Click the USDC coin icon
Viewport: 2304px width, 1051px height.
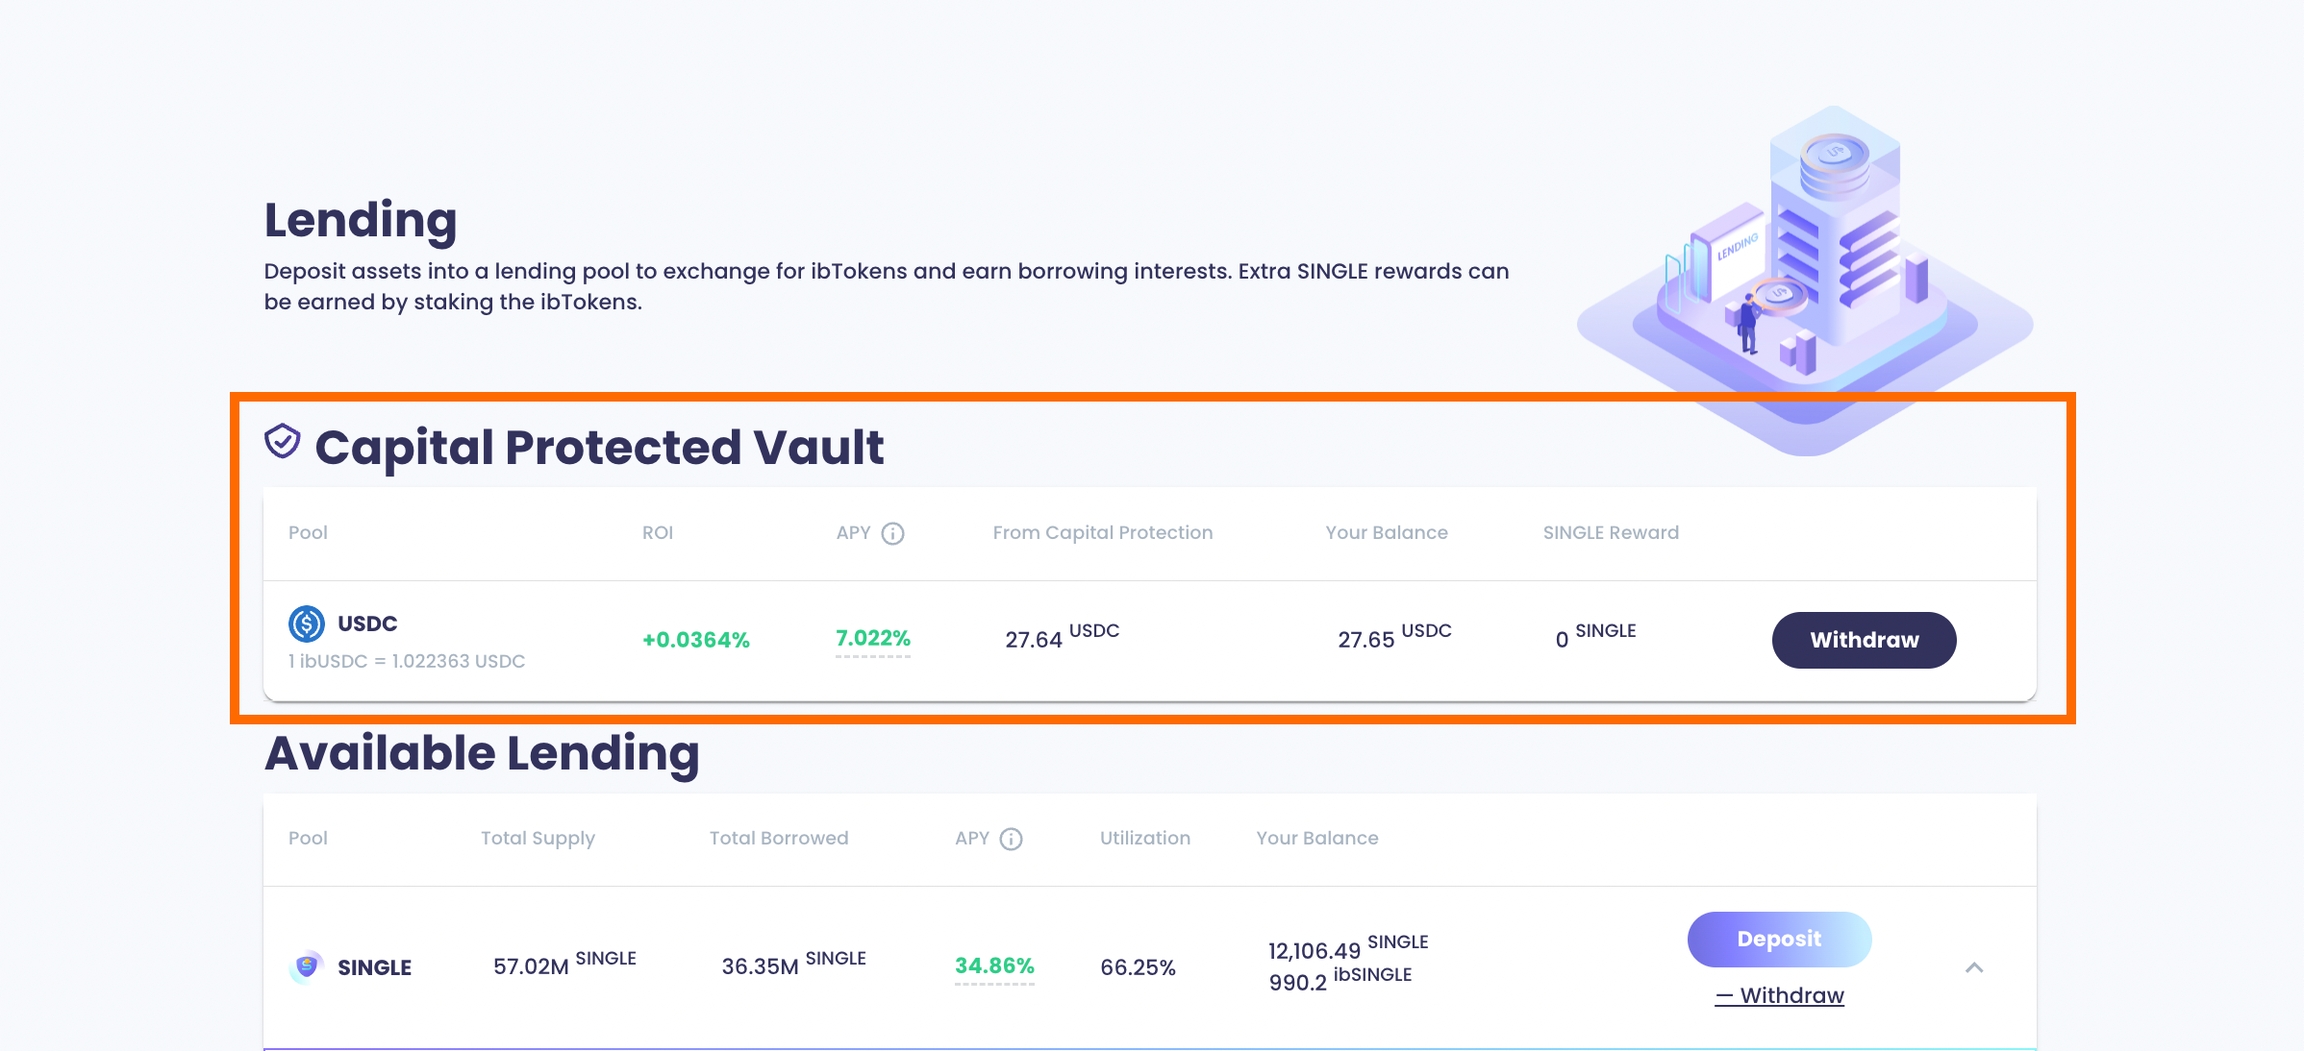coord(307,624)
